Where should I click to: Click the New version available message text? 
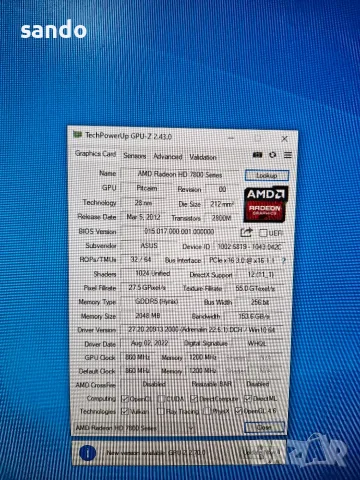coord(156,453)
